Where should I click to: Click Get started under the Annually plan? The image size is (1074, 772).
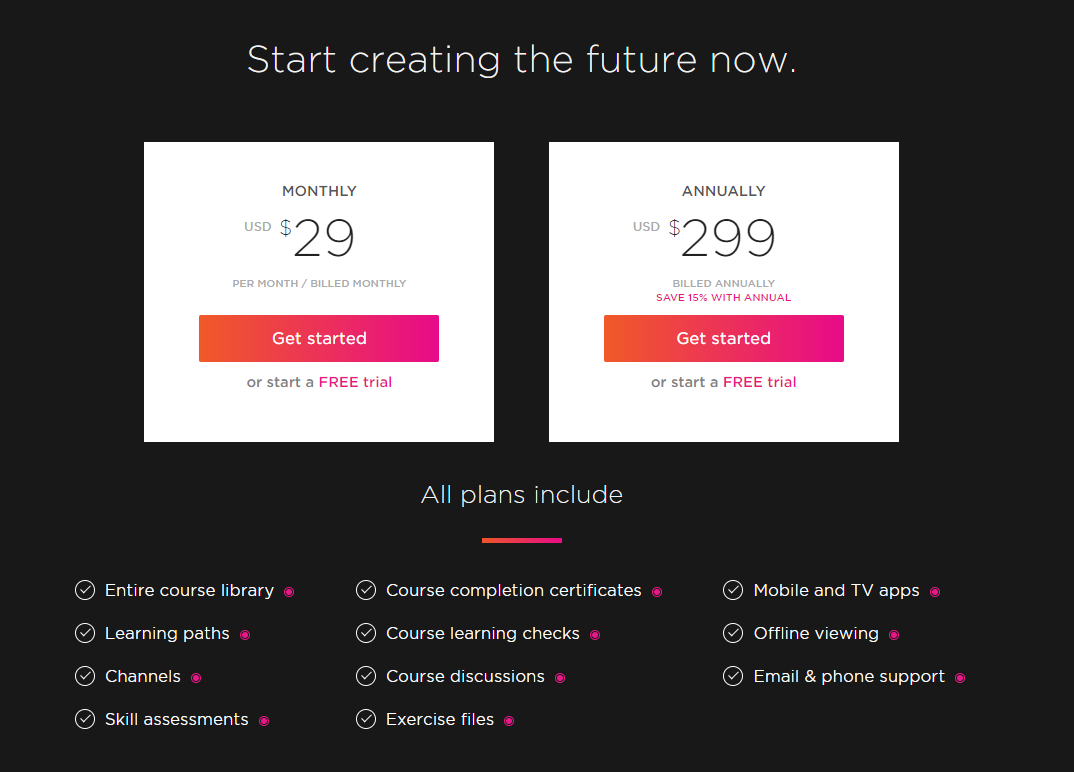tap(723, 338)
